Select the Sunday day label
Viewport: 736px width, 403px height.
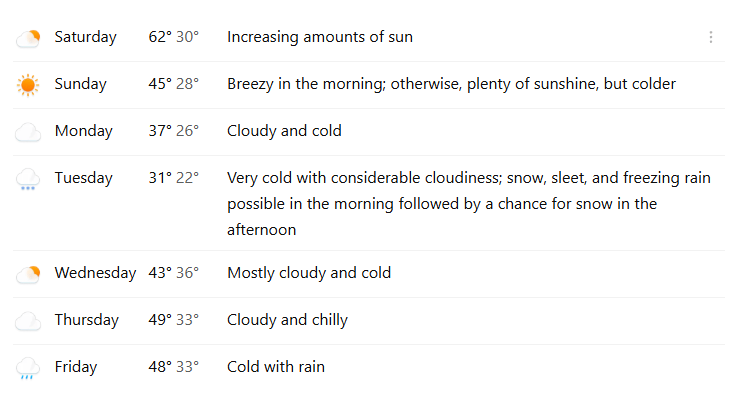tap(81, 84)
